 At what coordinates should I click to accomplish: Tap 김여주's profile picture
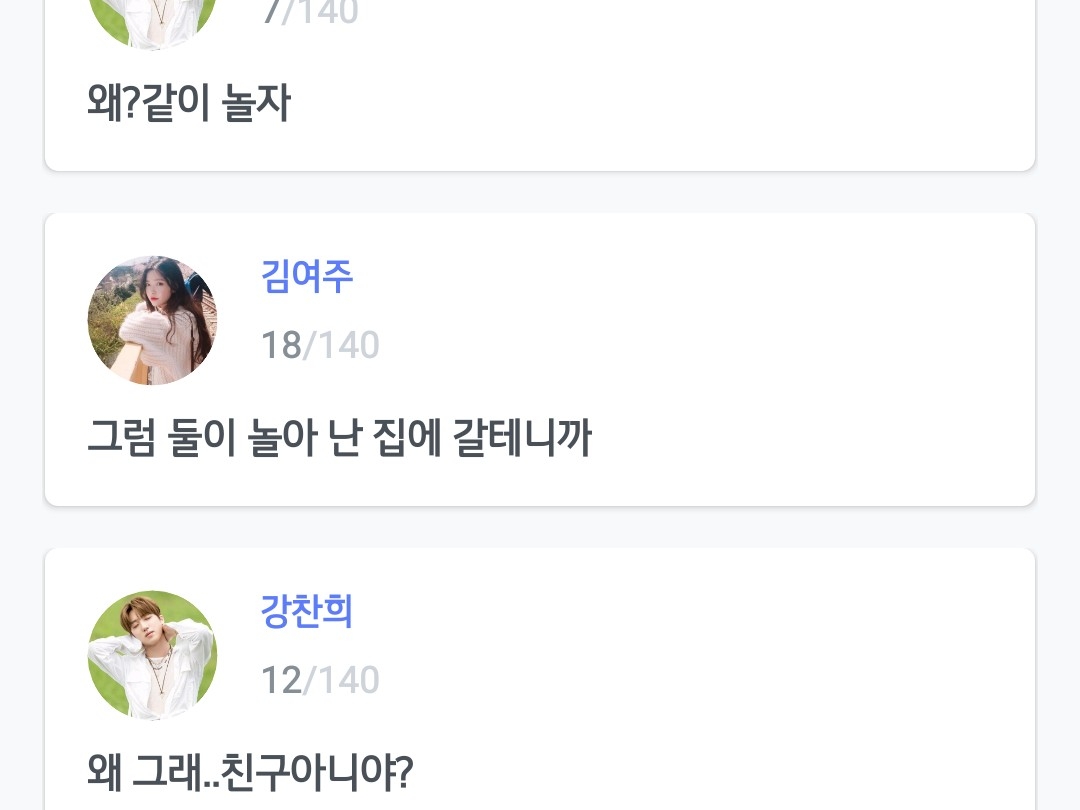pos(152,320)
